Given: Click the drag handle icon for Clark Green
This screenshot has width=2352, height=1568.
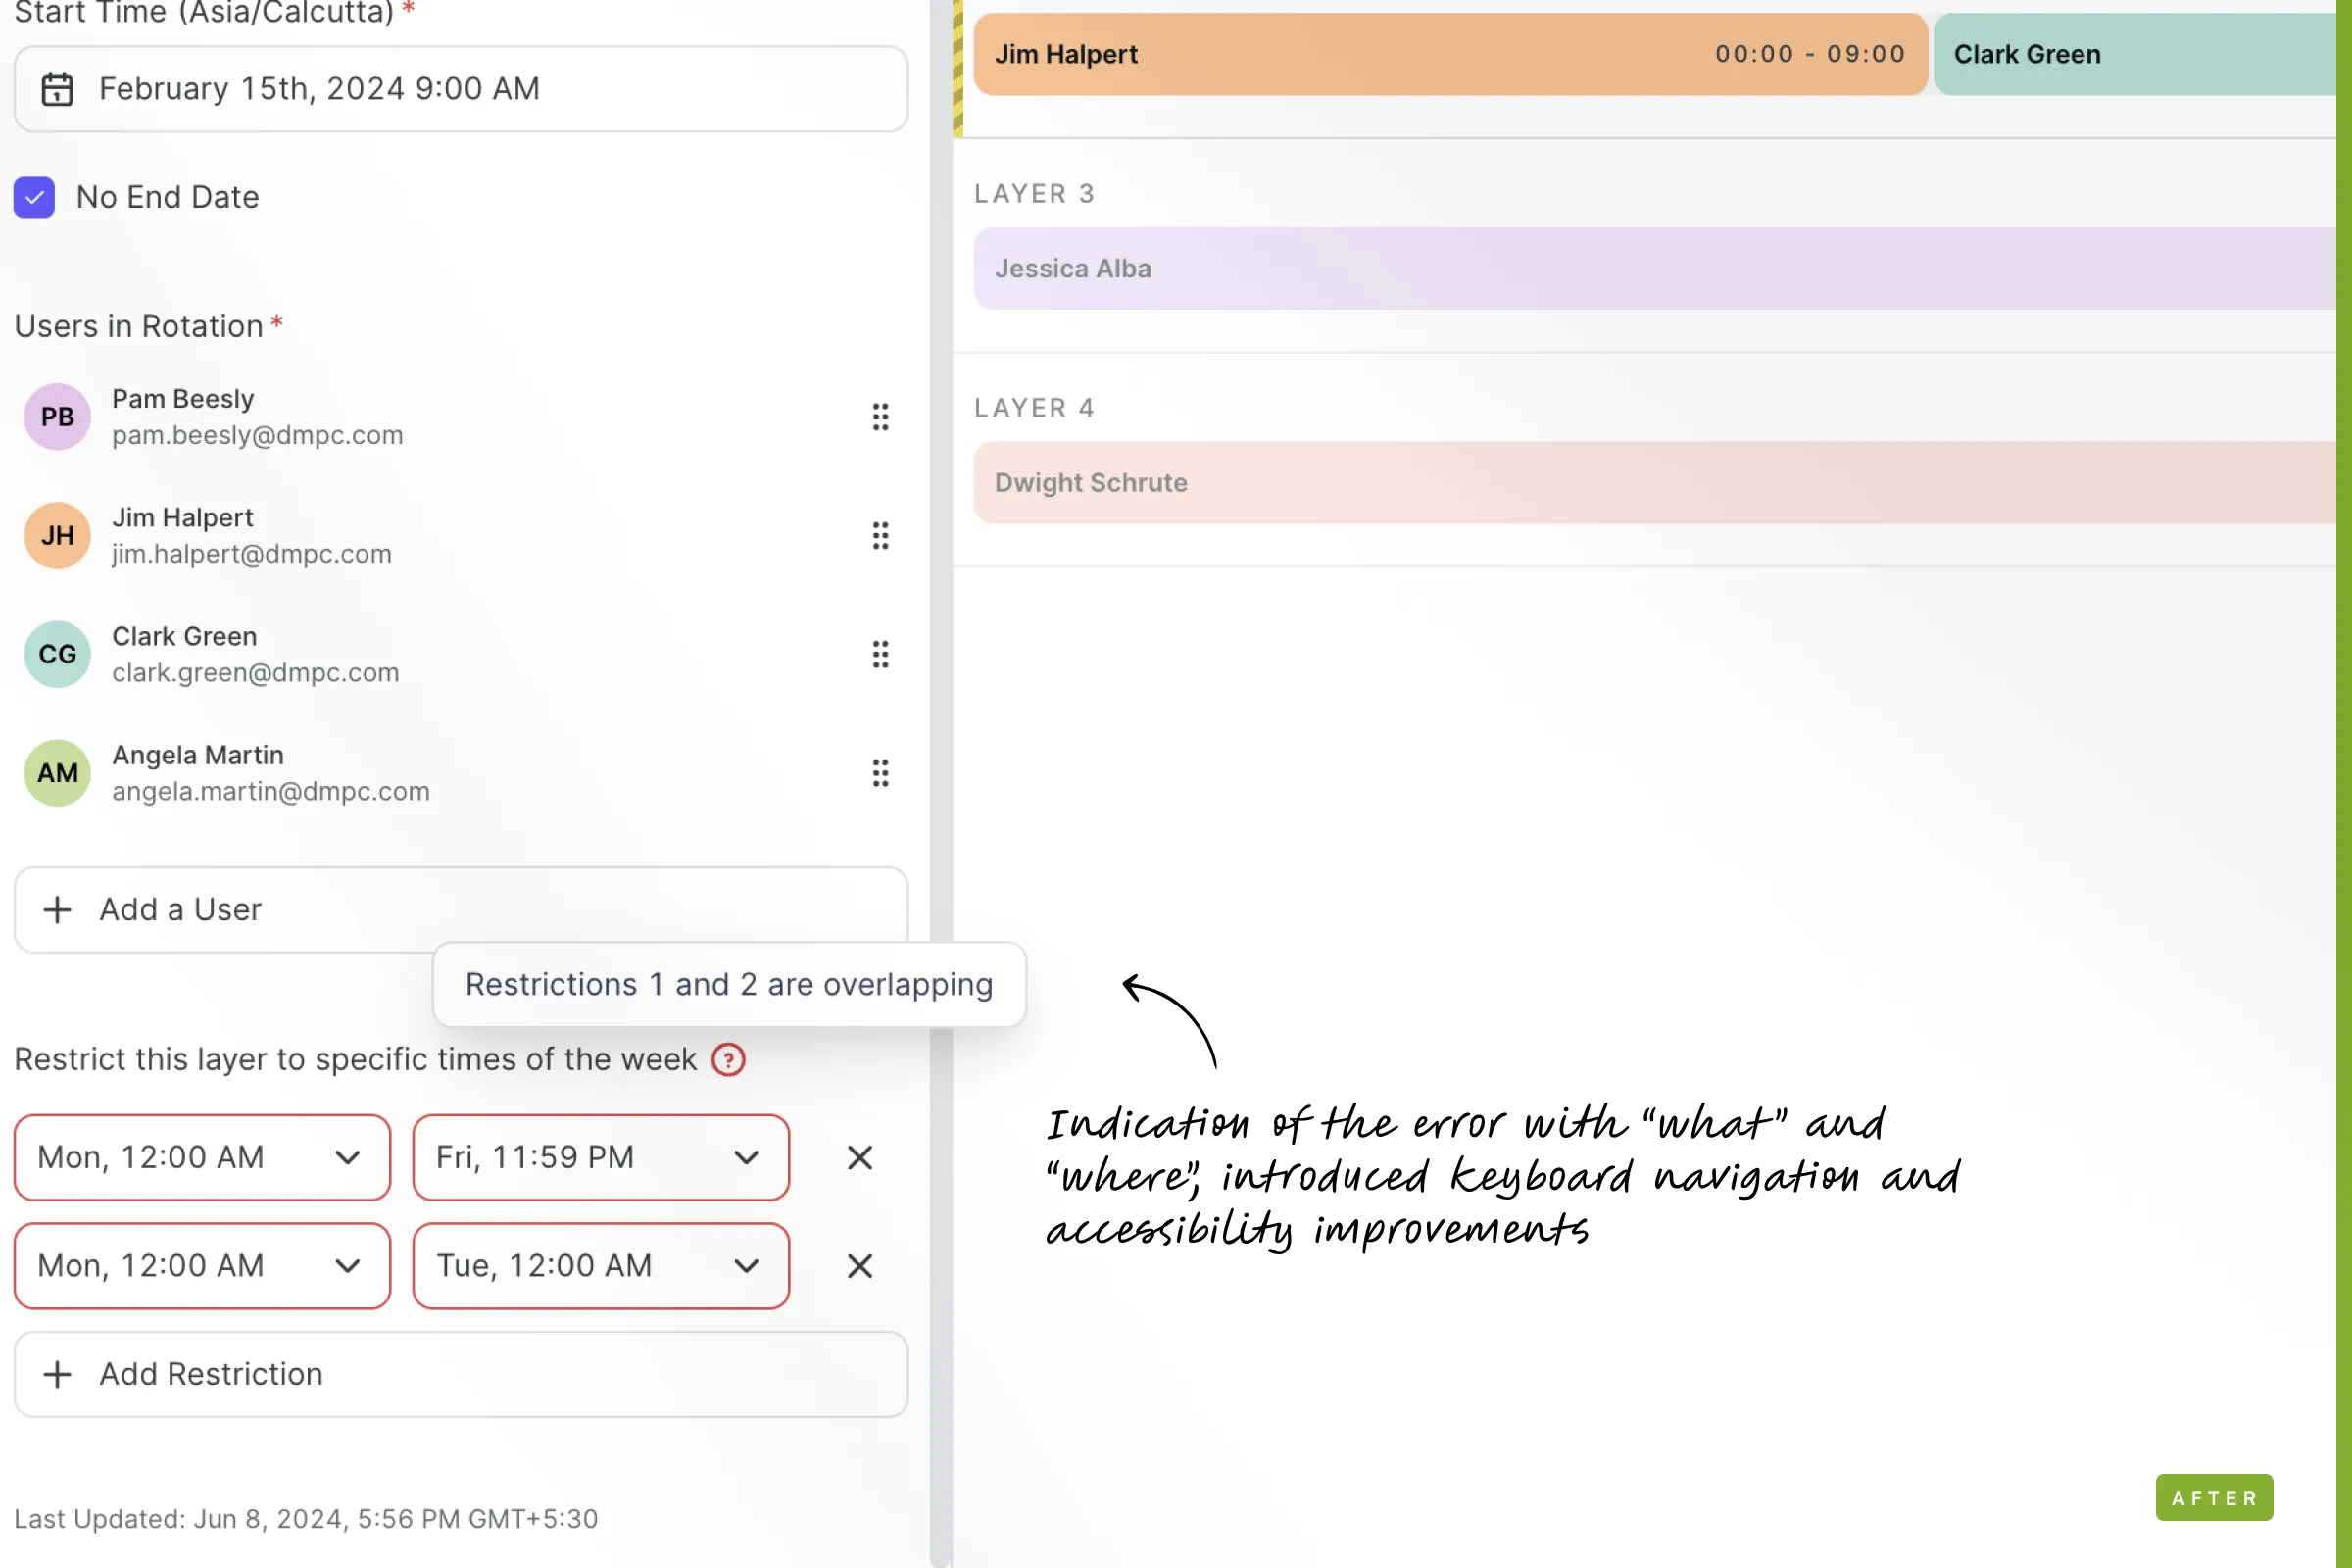Looking at the screenshot, I should coord(880,655).
